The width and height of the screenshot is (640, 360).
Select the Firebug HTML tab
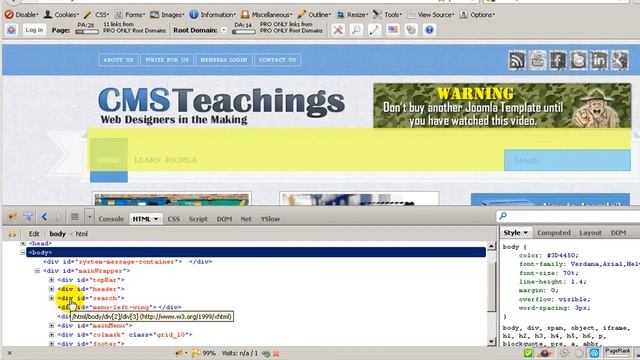click(146, 219)
